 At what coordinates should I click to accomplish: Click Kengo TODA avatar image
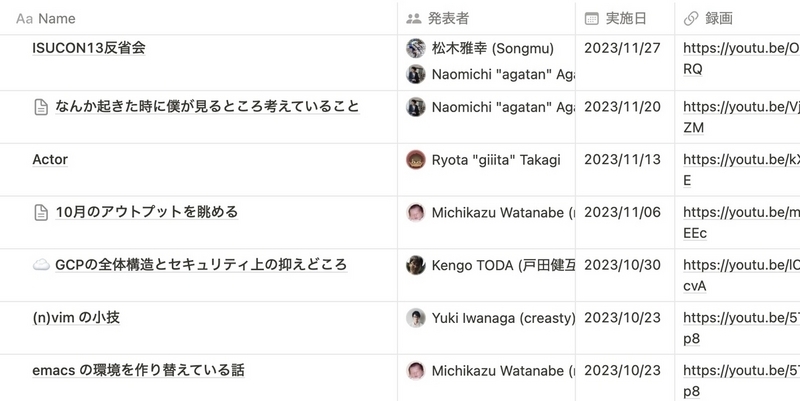pyautogui.click(x=415, y=265)
